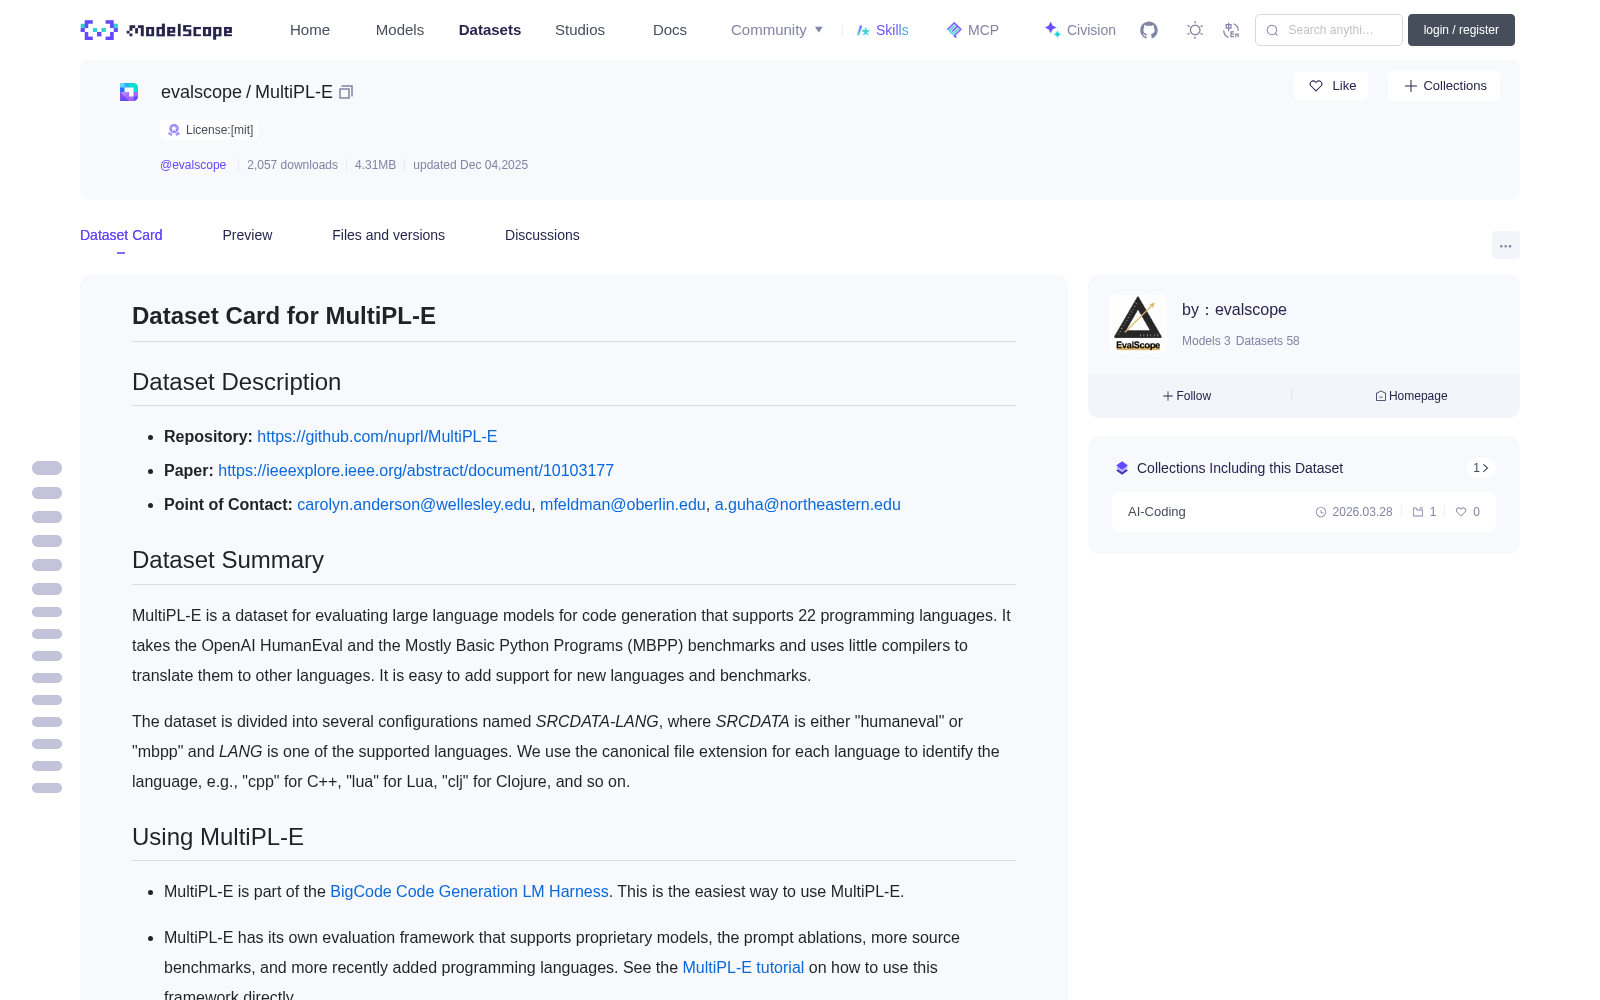Click the "4.31MB" size text
1600x1000 pixels.
click(375, 165)
